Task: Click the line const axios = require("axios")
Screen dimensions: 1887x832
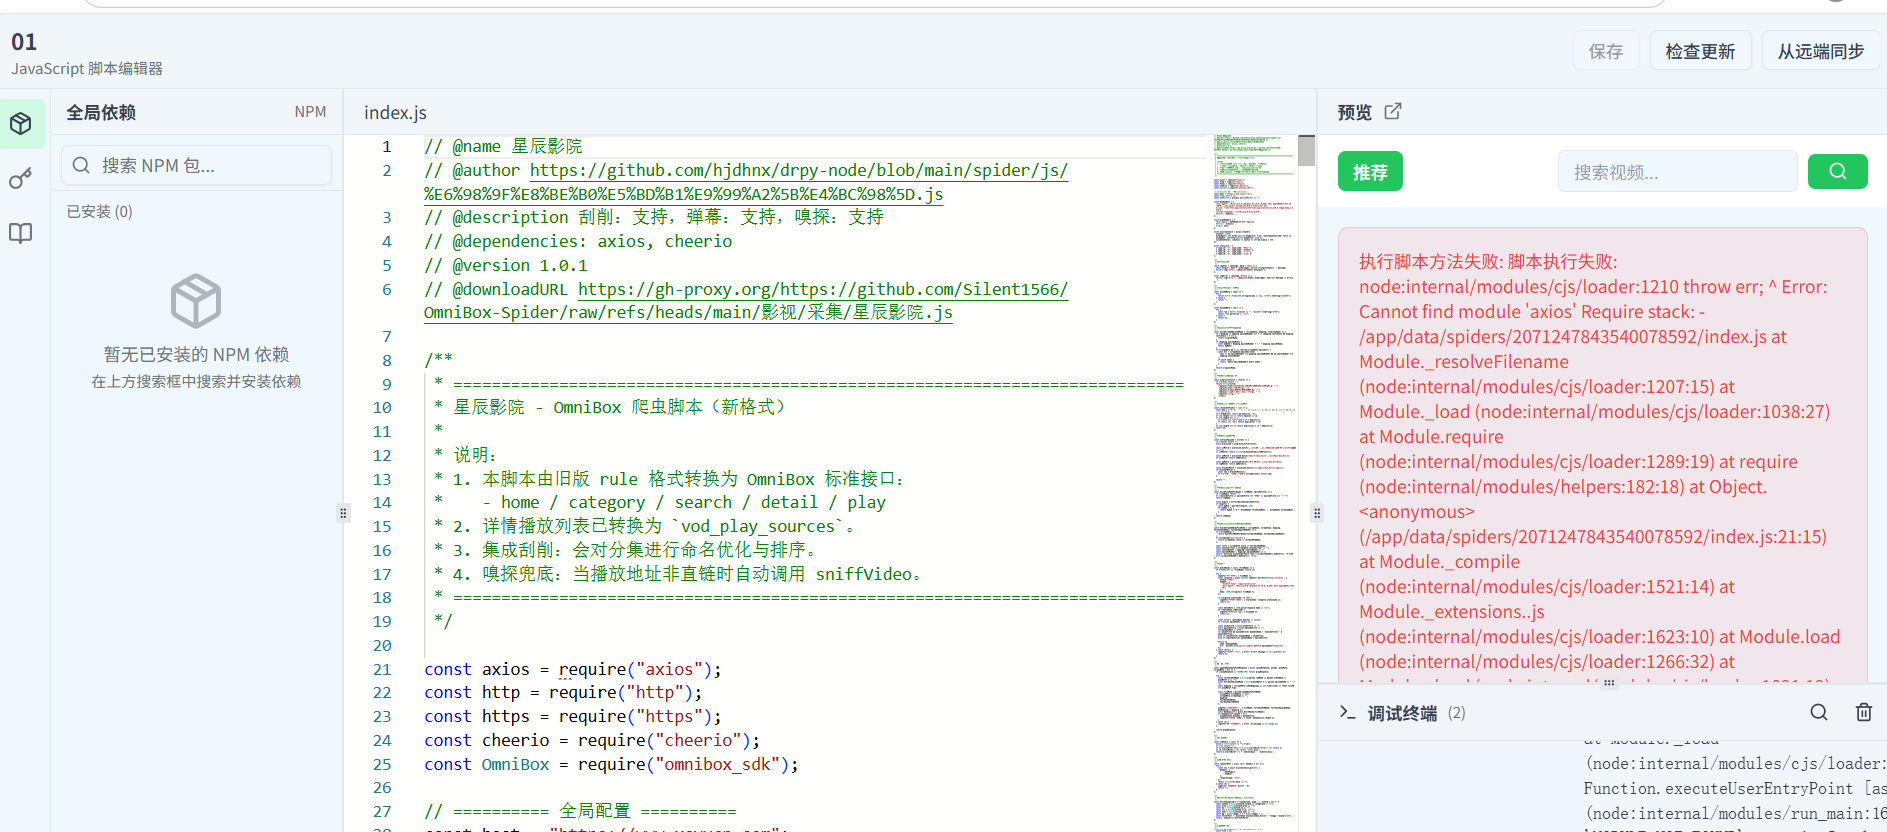Action: (573, 669)
